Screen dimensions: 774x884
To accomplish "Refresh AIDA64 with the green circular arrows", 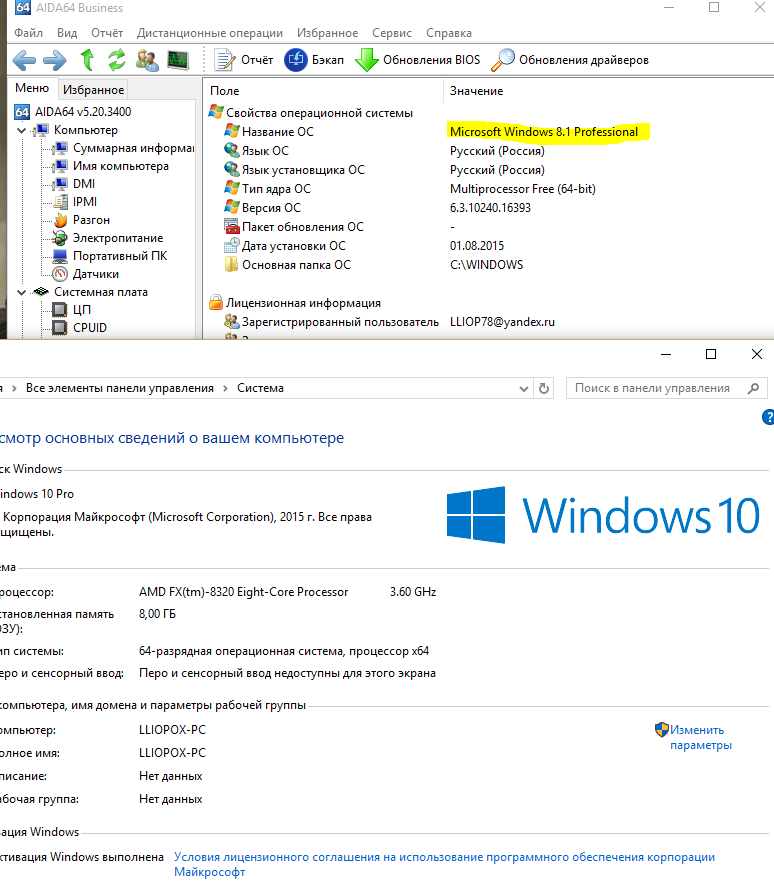I will click(117, 60).
